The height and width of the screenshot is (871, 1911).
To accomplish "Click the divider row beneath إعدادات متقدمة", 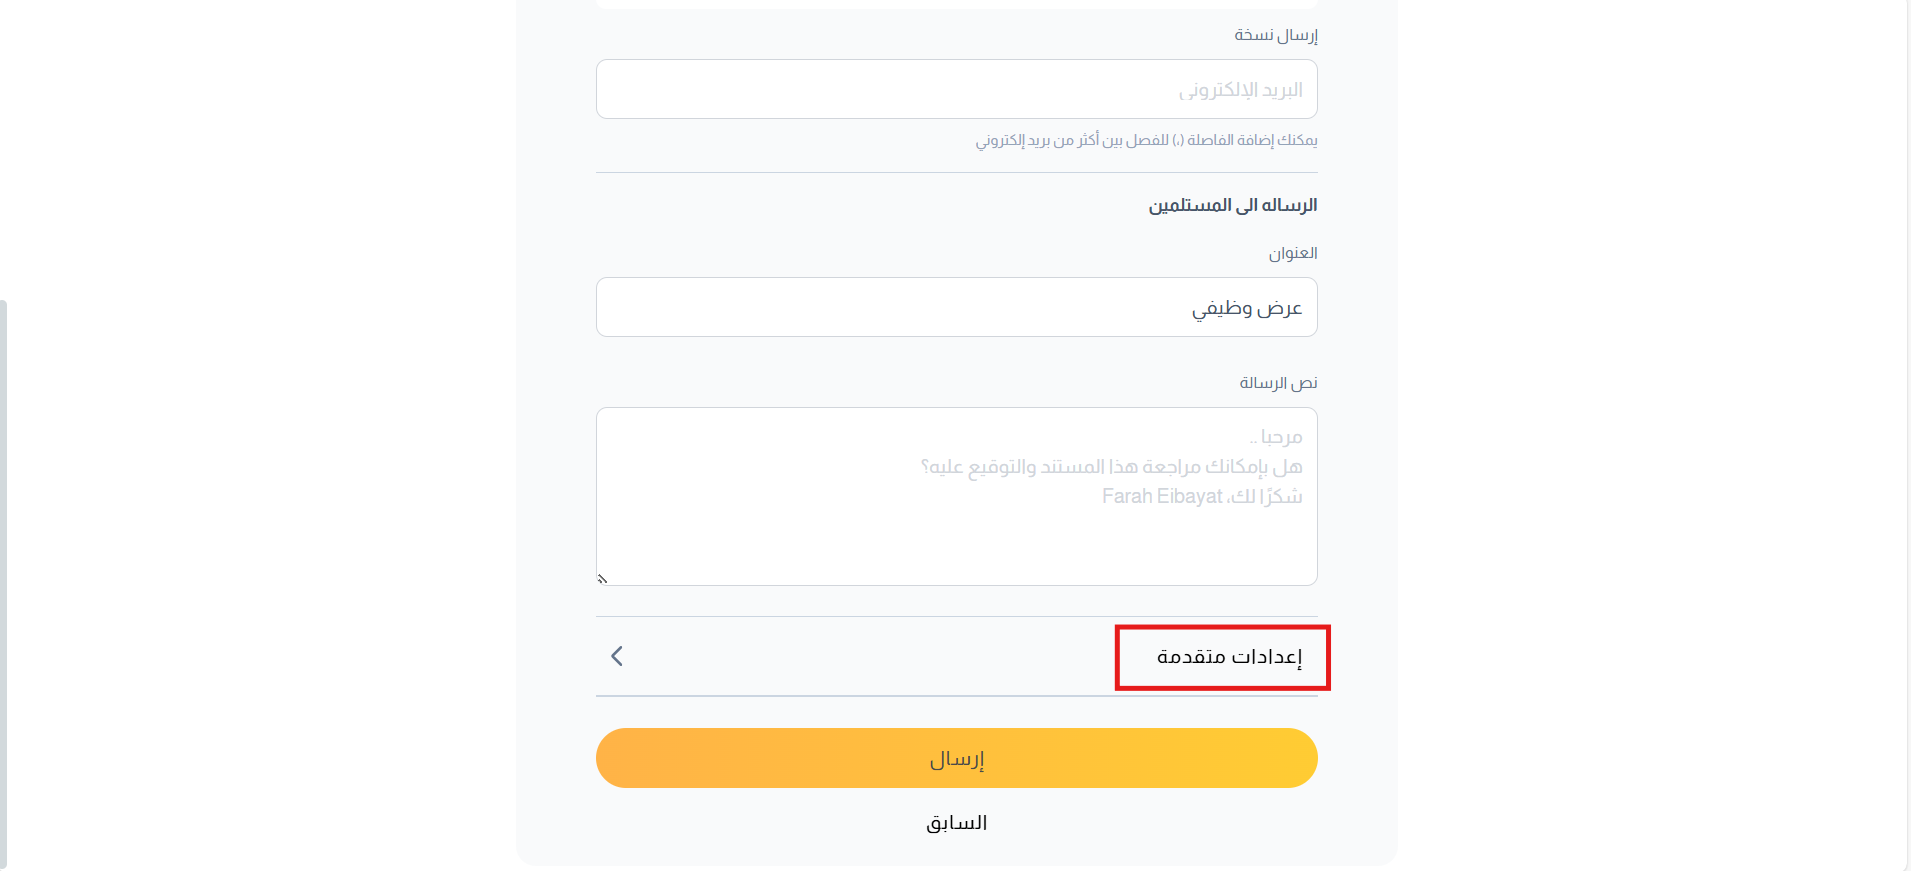I will (956, 696).
